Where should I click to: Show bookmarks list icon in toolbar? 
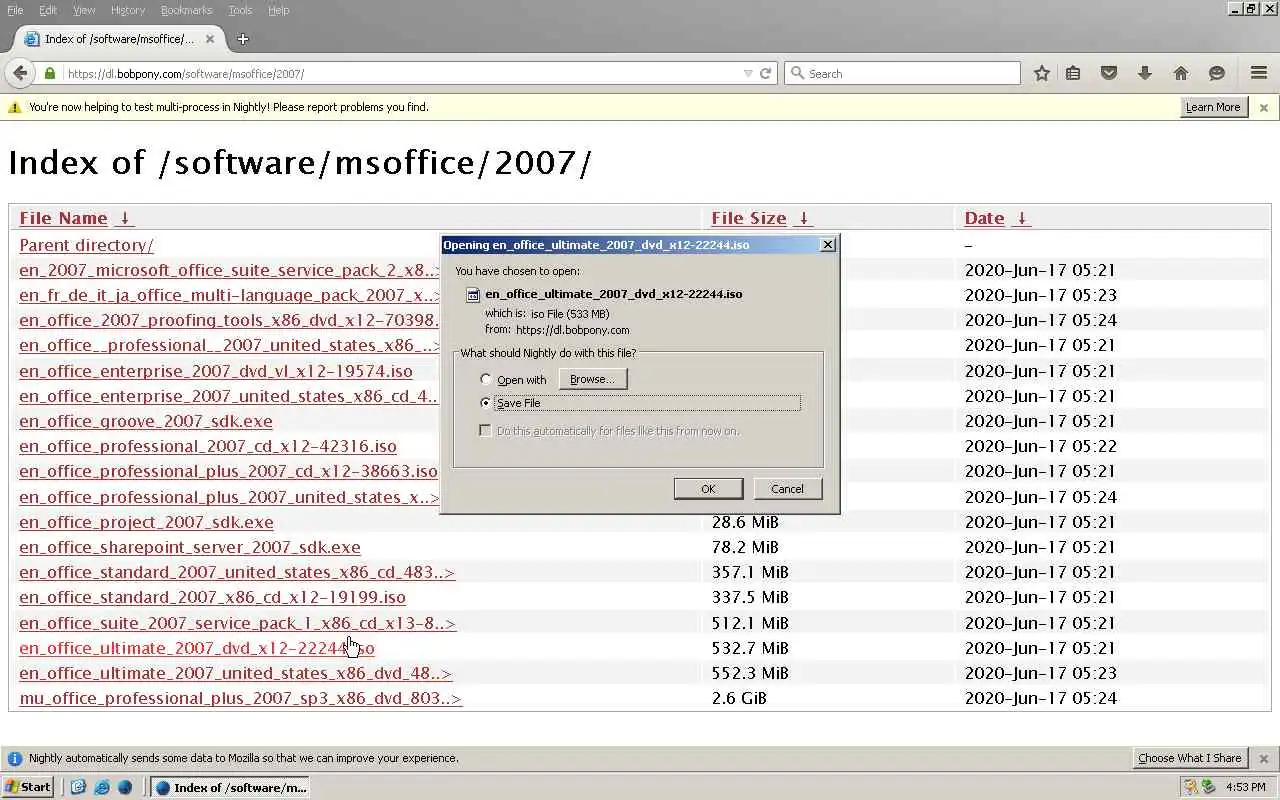tap(1073, 73)
